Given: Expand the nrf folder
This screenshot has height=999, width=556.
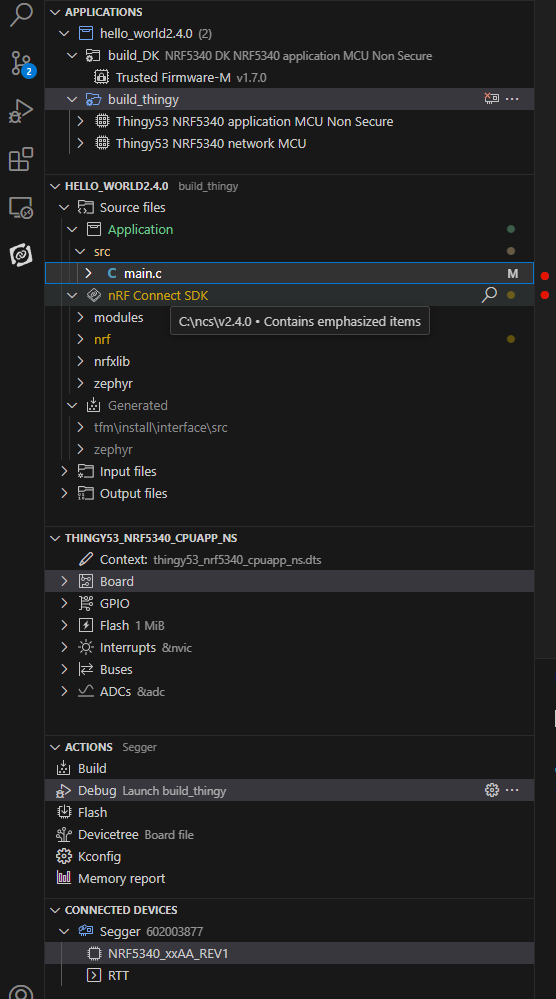Looking at the screenshot, I should [x=80, y=339].
